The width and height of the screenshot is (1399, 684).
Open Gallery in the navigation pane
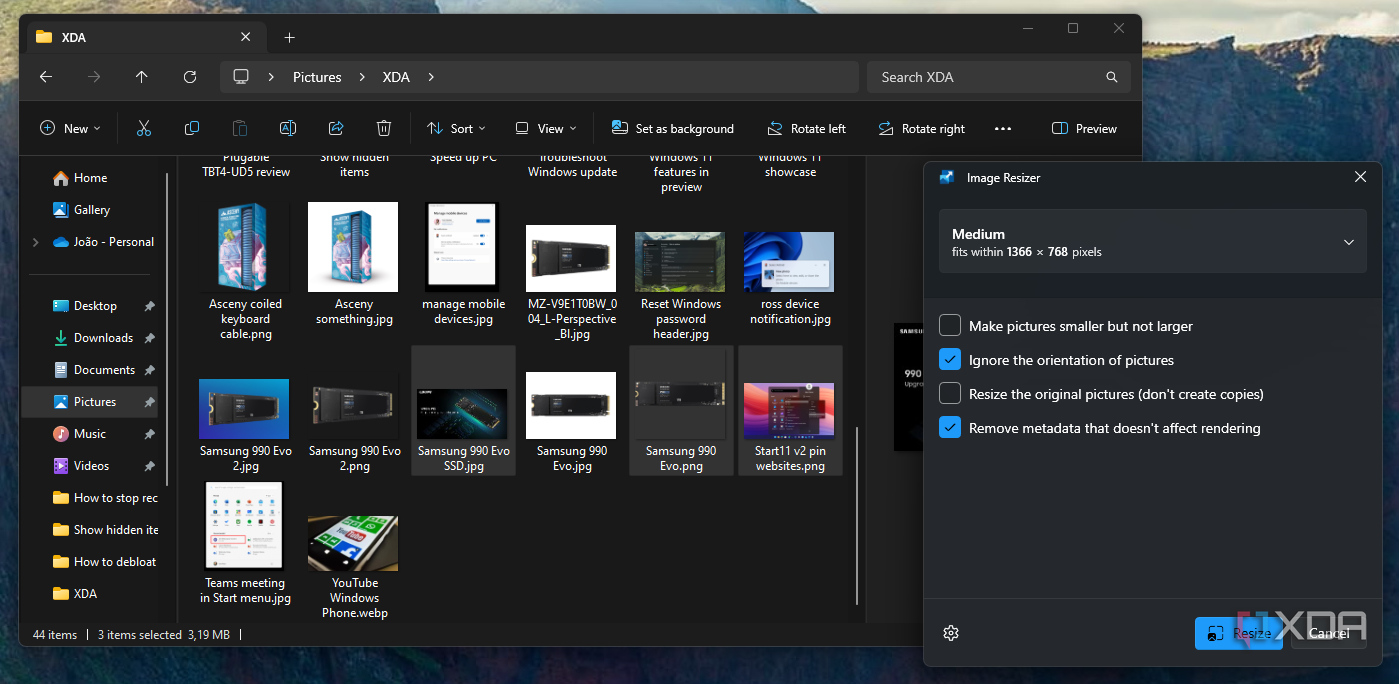pos(92,210)
